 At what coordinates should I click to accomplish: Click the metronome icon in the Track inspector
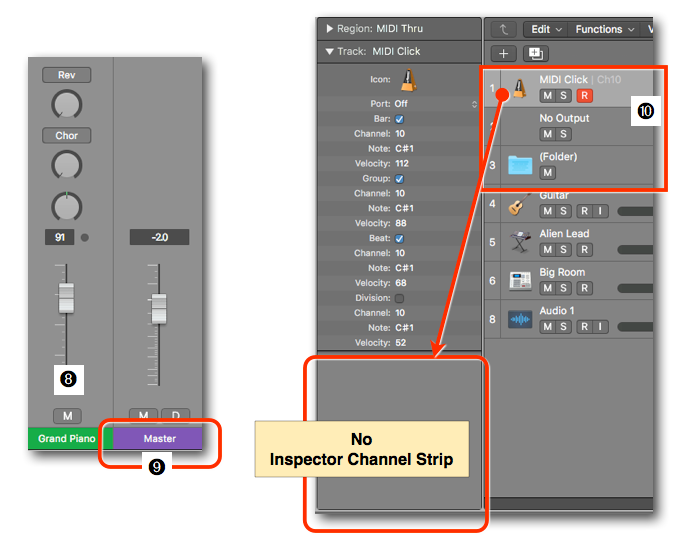tap(409, 80)
